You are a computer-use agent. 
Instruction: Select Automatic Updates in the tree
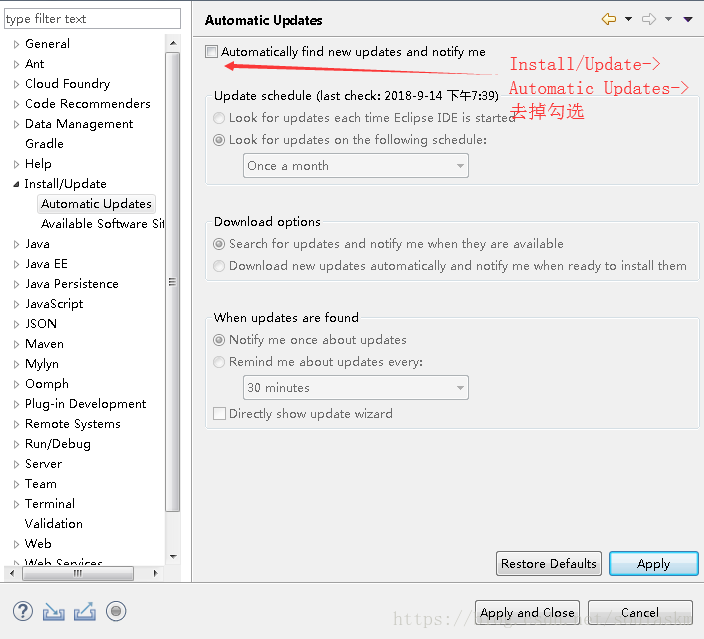pyautogui.click(x=96, y=204)
